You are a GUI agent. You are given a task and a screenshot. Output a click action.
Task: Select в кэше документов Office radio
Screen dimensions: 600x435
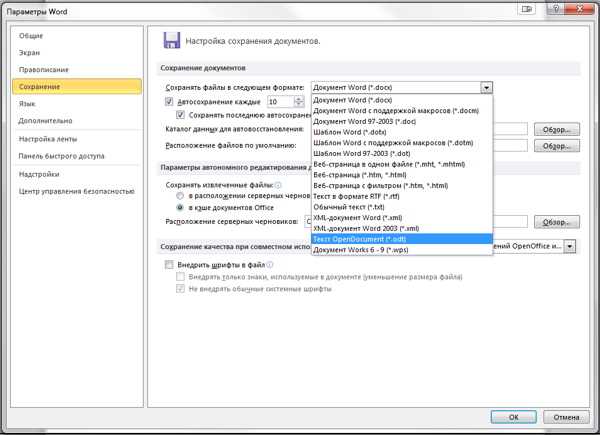pos(180,207)
